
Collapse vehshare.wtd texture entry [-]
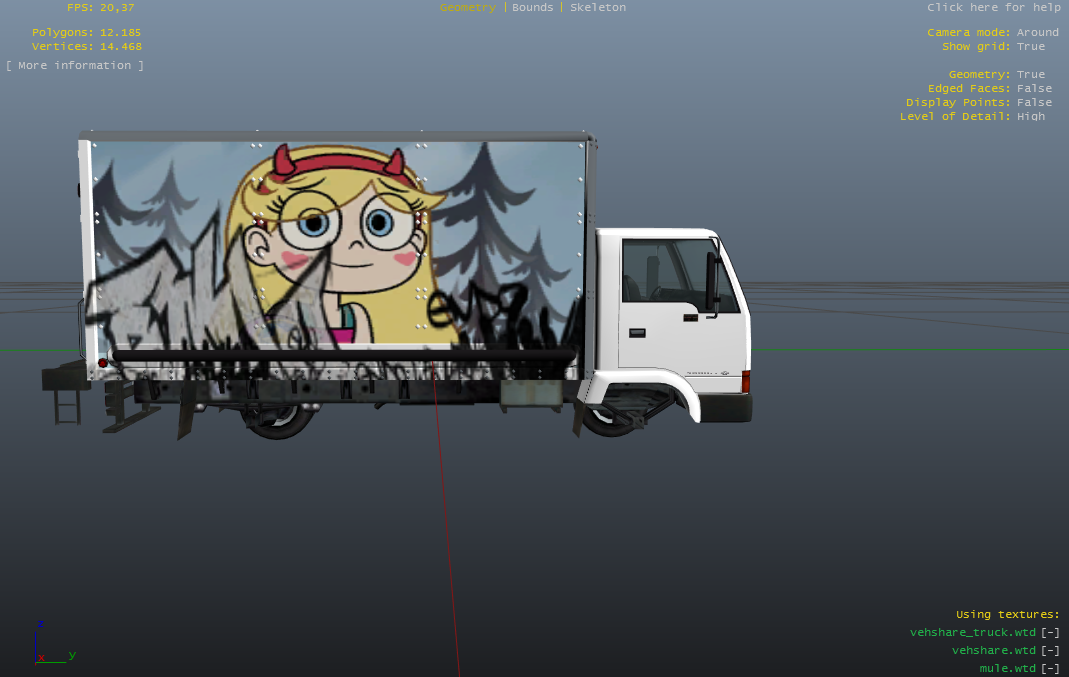pyautogui.click(x=1050, y=650)
